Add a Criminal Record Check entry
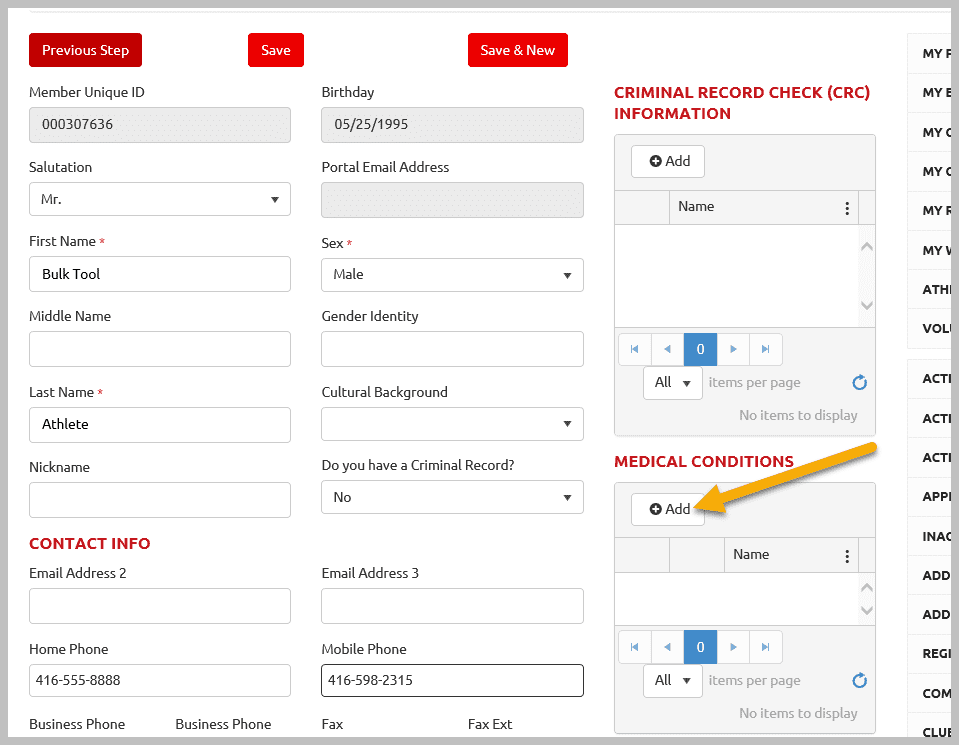The width and height of the screenshot is (959, 745). [x=668, y=161]
